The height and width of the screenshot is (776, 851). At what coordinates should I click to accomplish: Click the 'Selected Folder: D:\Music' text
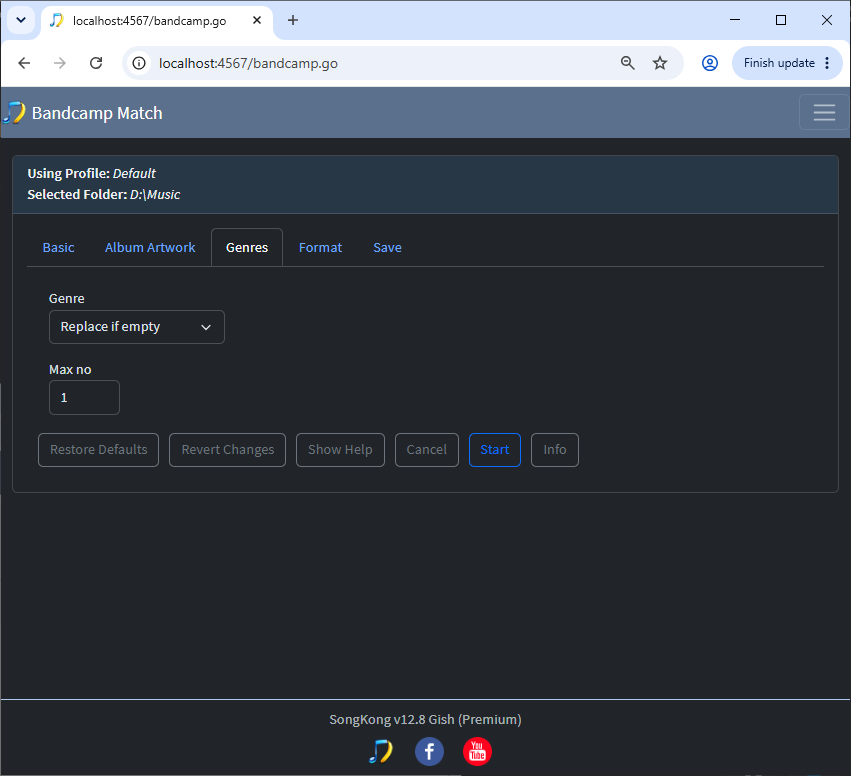coord(104,194)
